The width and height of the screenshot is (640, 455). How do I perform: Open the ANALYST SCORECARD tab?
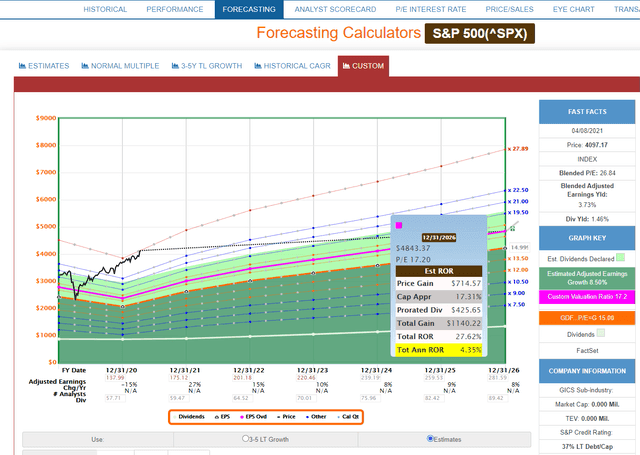[x=335, y=9]
